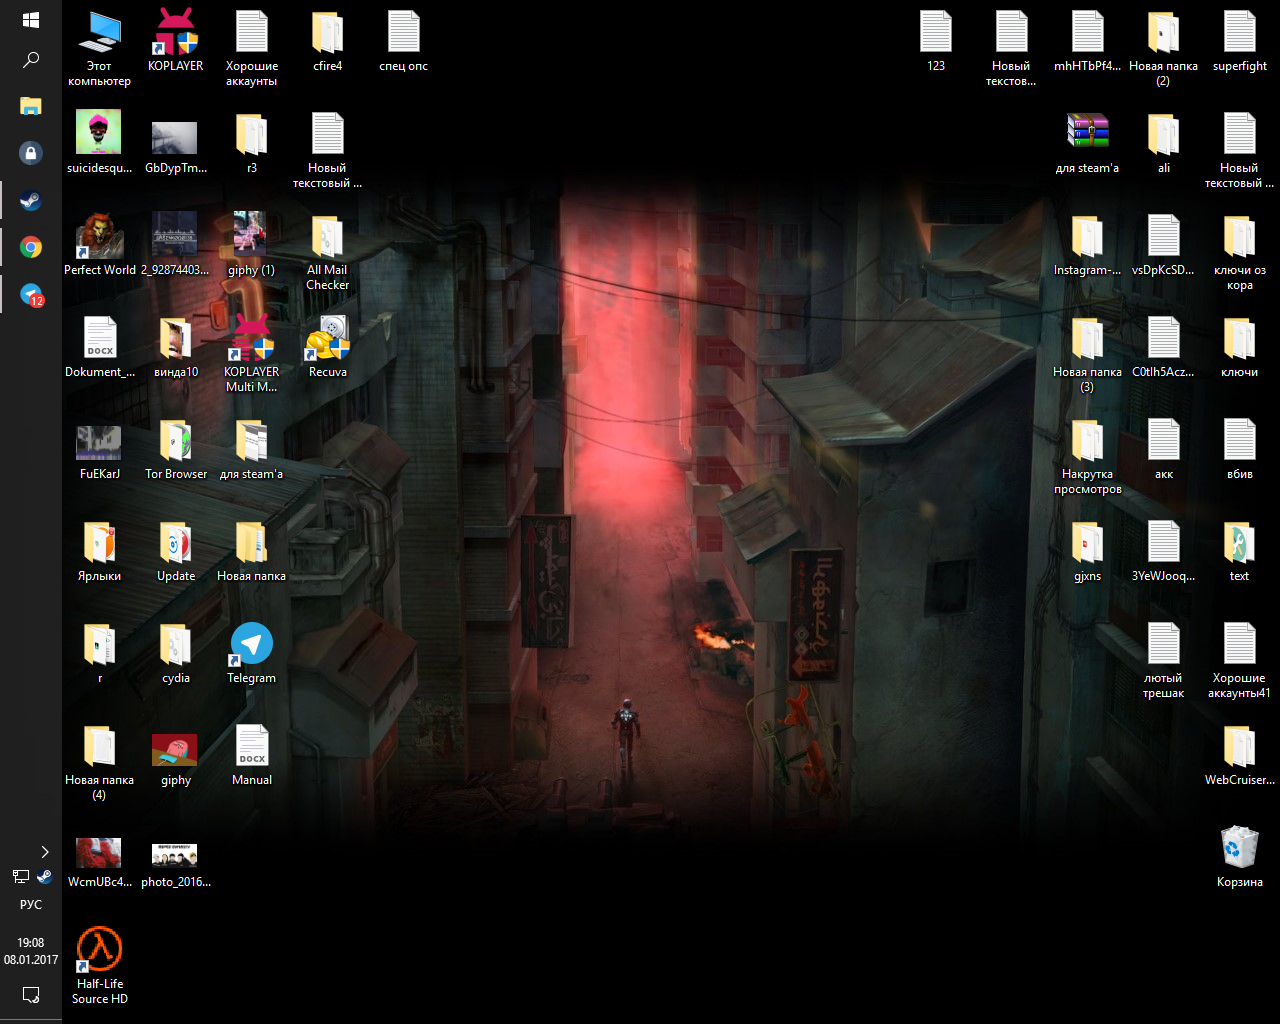
Task: Open taskbar Telegram with 12 badge
Action: pyautogui.click(x=31, y=294)
